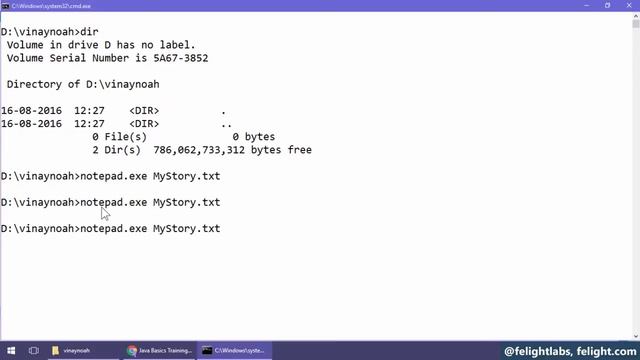Click the first 'notepad.exe MyStory.txt' prompt line
Image resolution: width=640 pixels, height=360 pixels.
(x=111, y=176)
